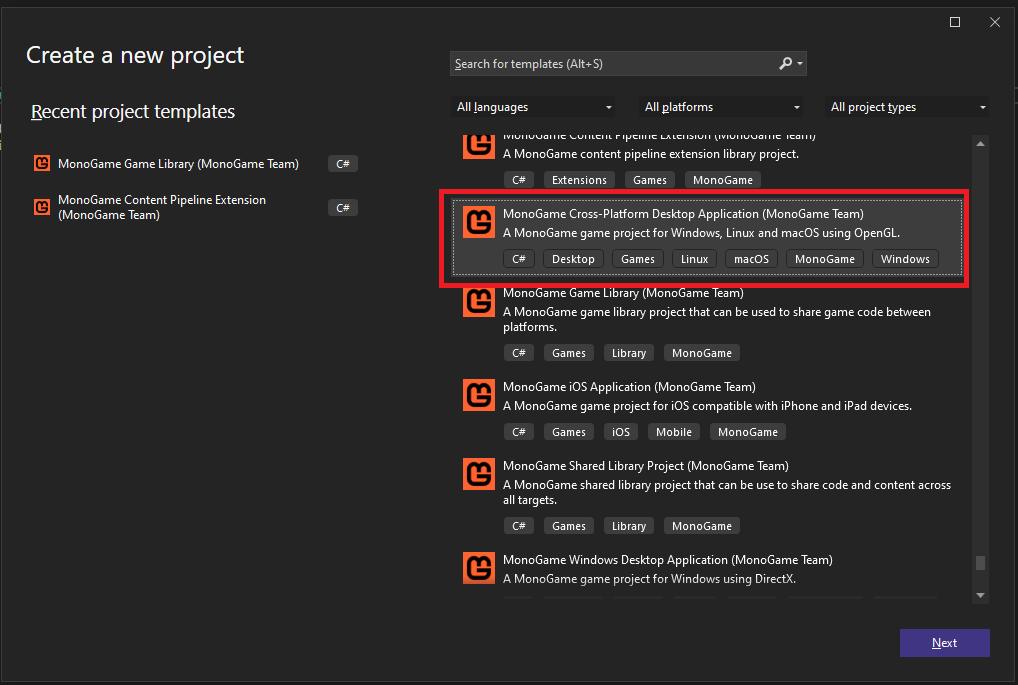
Task: Click Library tag under Game Library template
Action: coord(628,353)
